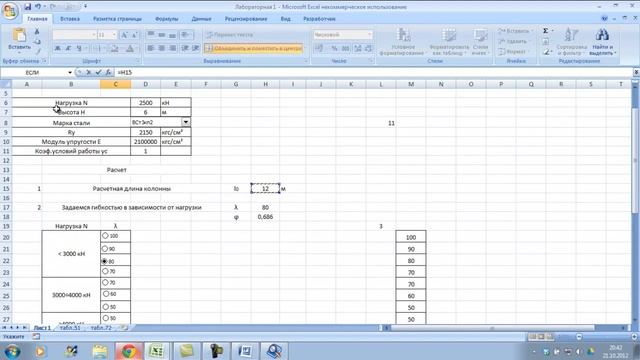The height and width of the screenshot is (360, 640).
Task: Click the insert function fx icon
Action: pos(108,72)
